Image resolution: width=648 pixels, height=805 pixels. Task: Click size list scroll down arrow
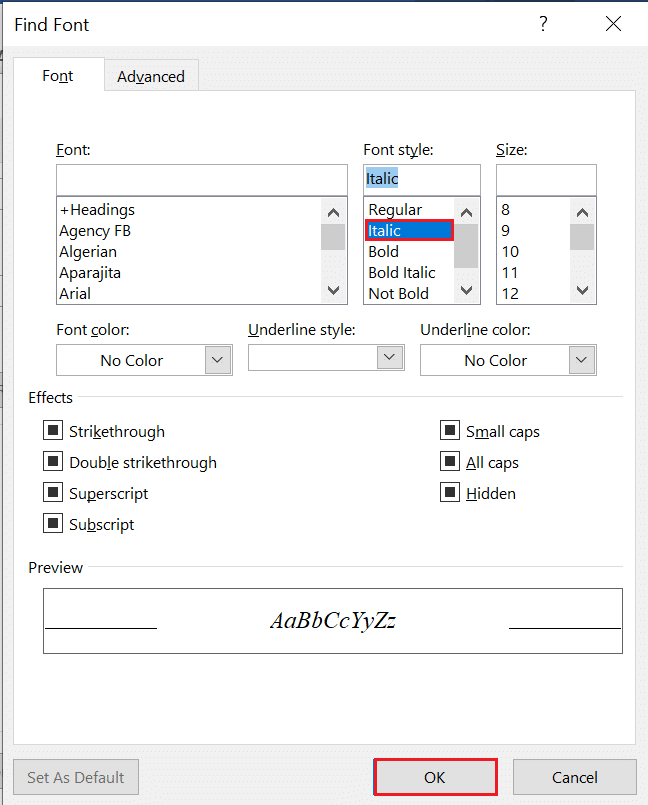coord(582,290)
